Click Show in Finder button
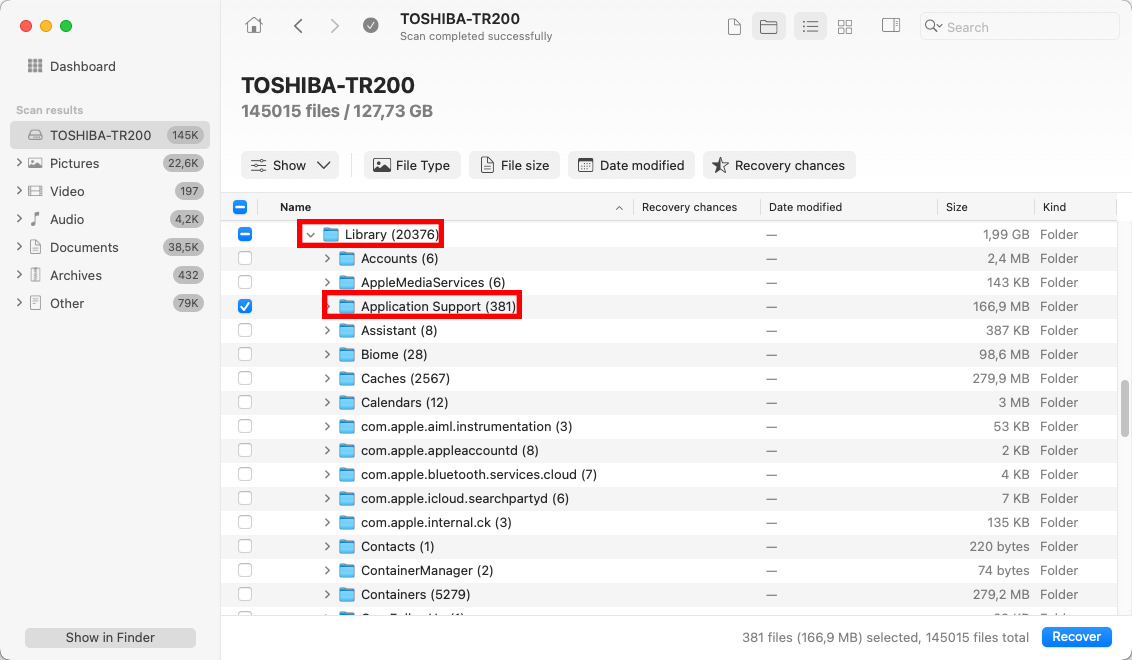Image resolution: width=1132 pixels, height=660 pixels. (110, 638)
